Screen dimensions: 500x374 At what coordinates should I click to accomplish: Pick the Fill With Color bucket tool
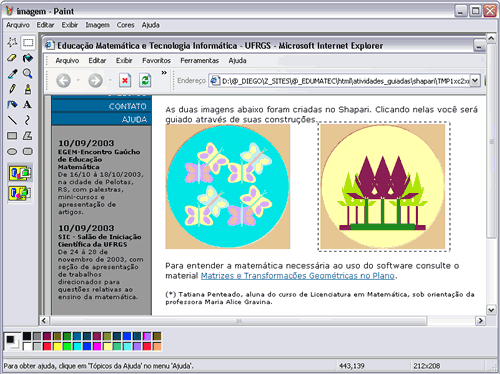tap(28, 58)
